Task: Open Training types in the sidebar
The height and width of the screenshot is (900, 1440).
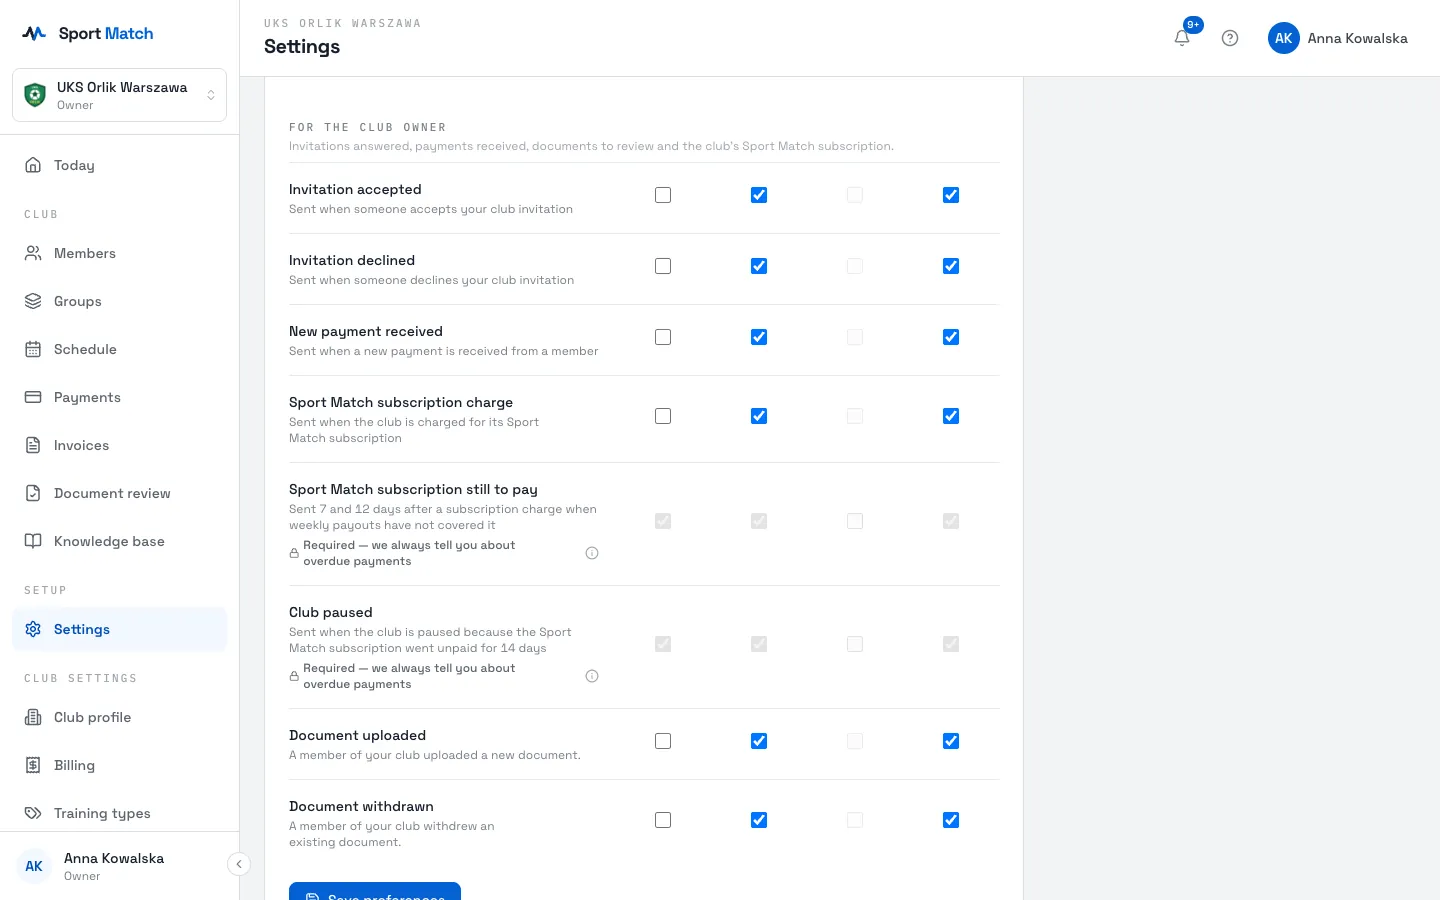Action: 119,813
